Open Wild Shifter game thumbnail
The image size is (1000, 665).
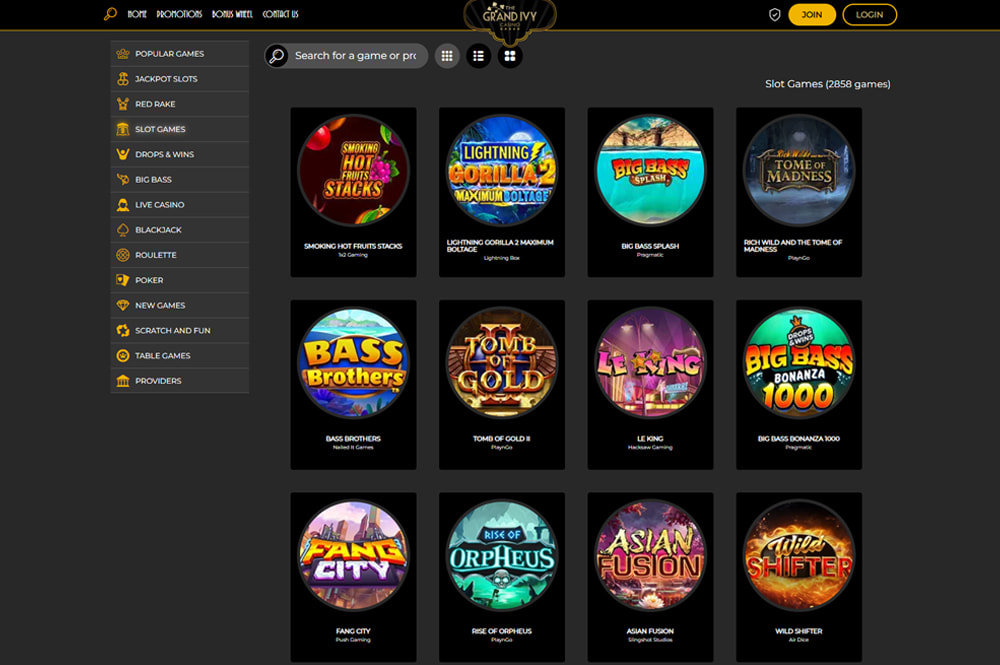[x=799, y=555]
